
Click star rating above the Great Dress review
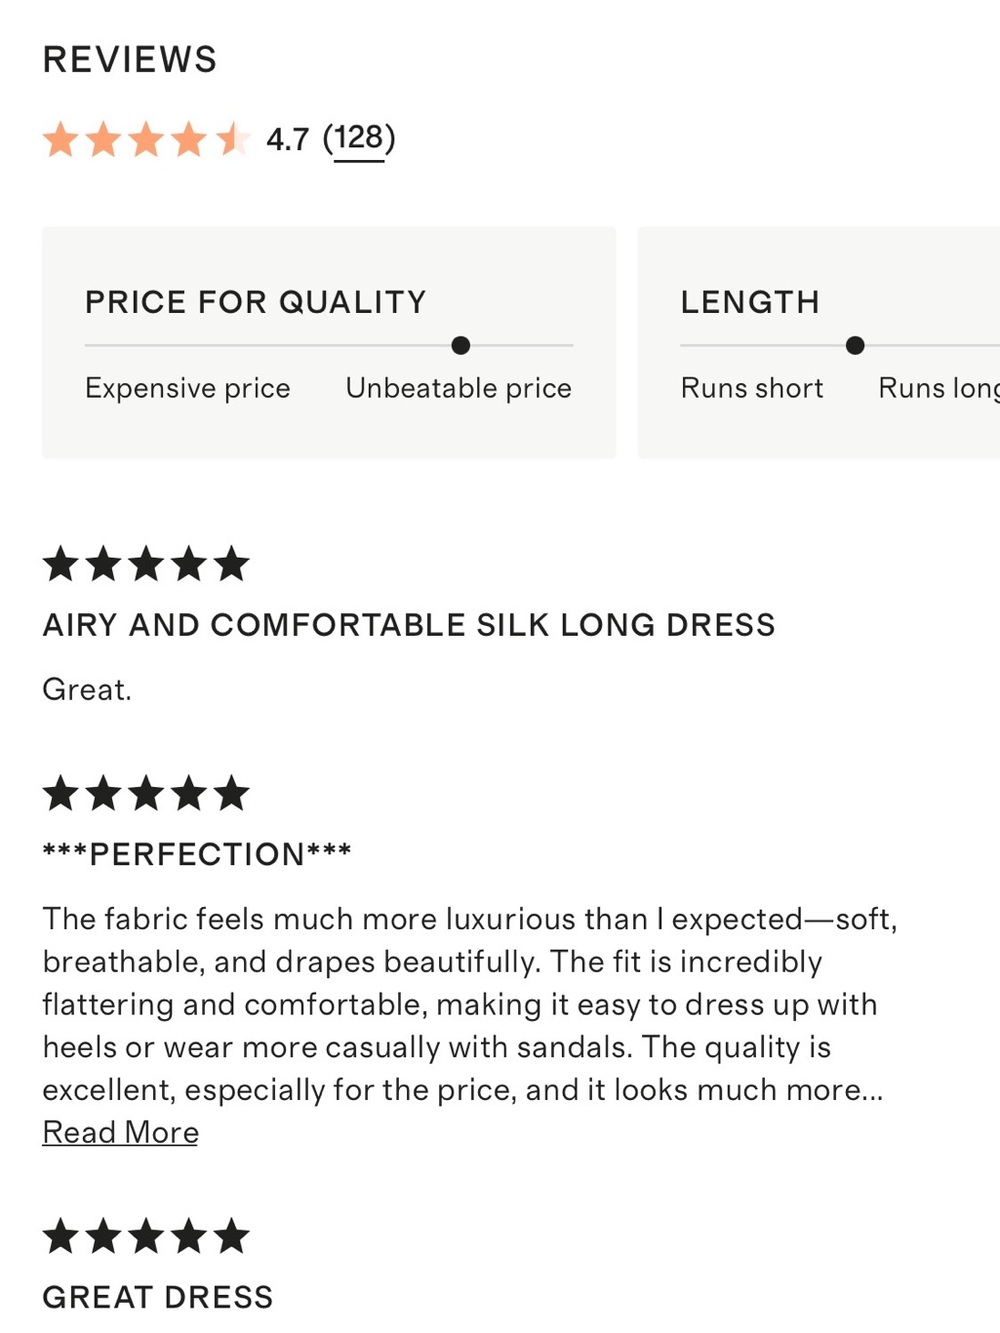pos(146,1236)
